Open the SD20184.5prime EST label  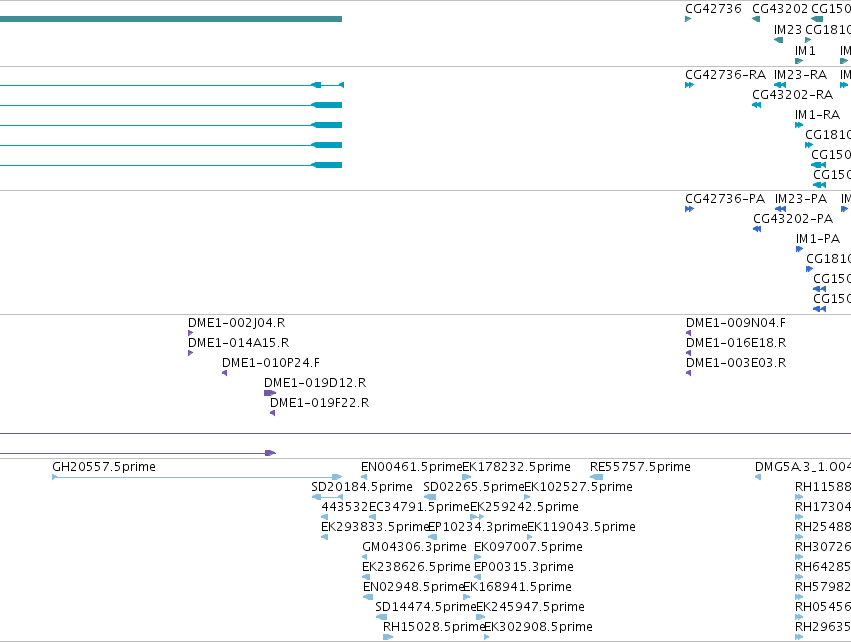362,487
